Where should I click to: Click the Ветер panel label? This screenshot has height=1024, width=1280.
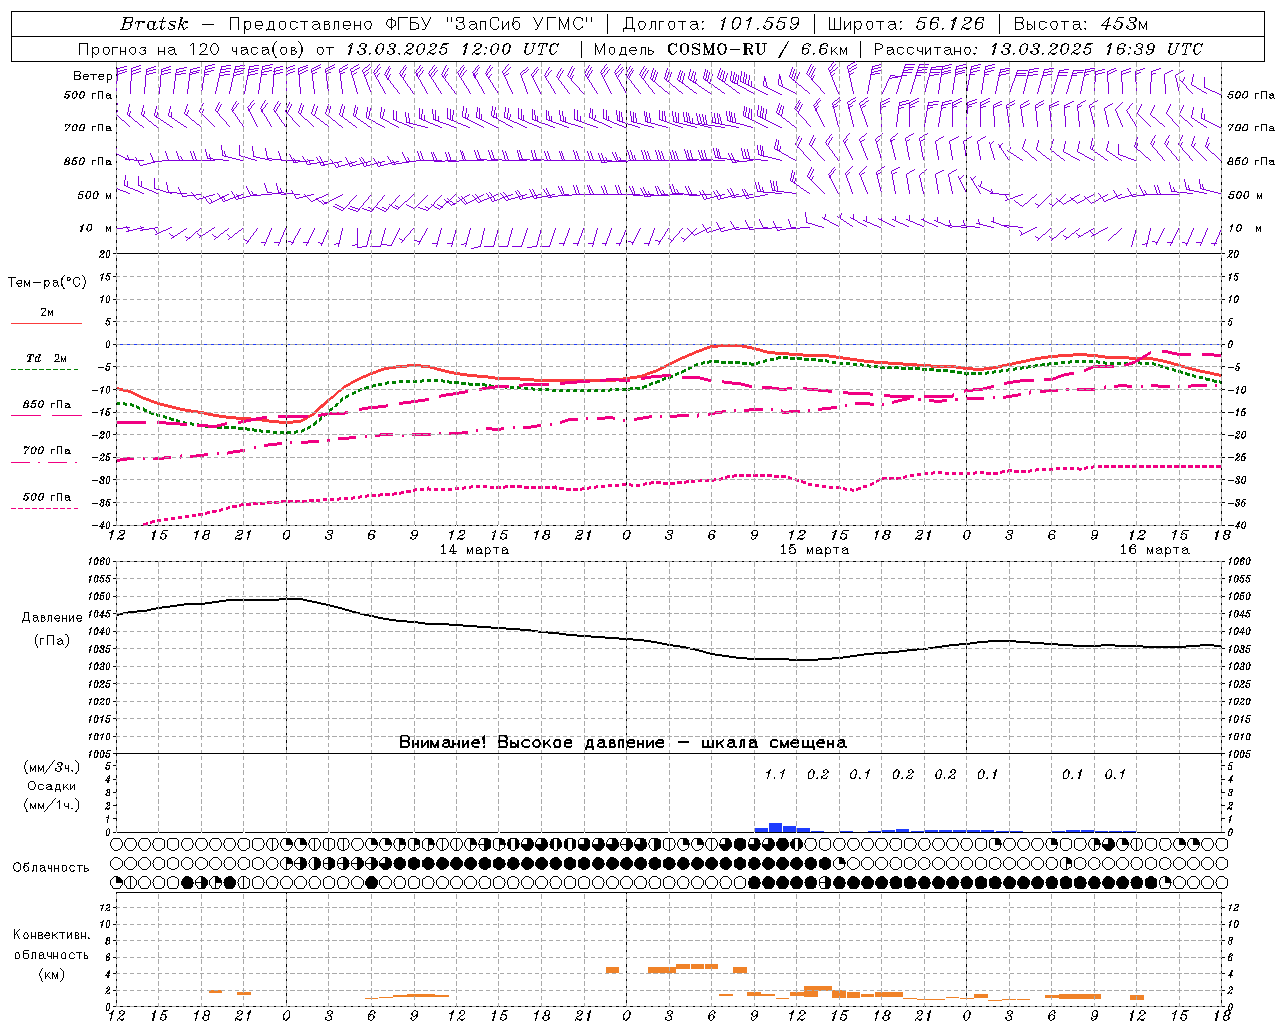click(x=92, y=76)
